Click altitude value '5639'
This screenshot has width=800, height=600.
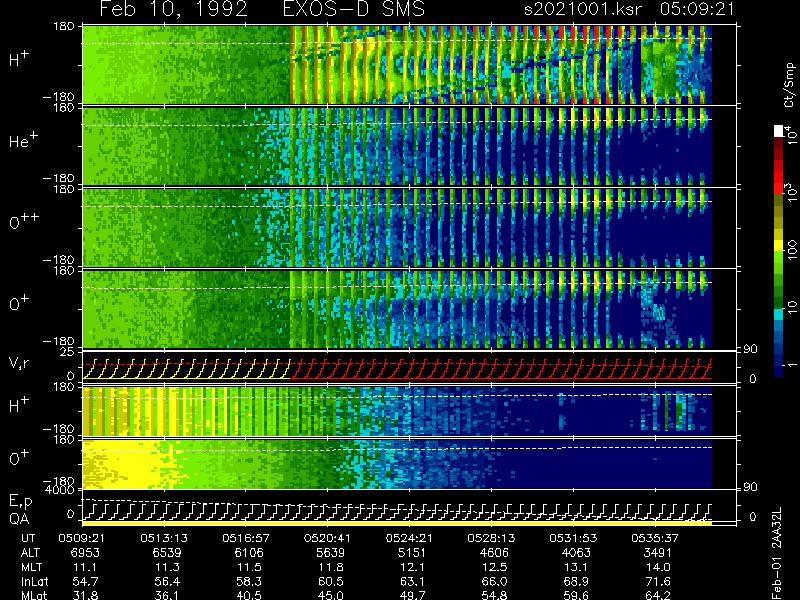[x=331, y=553]
